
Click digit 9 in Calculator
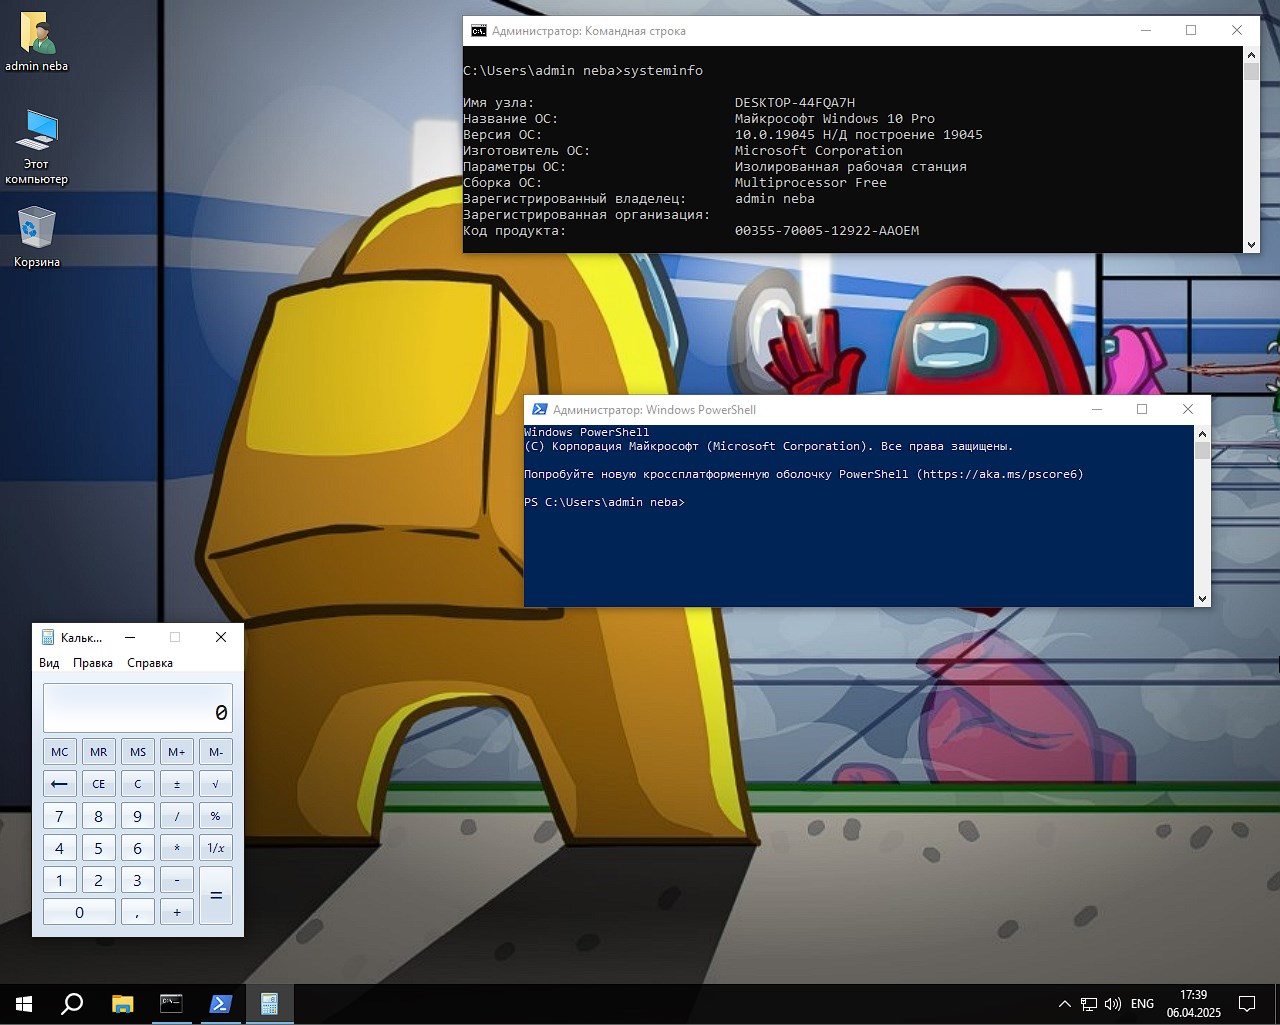tap(138, 816)
